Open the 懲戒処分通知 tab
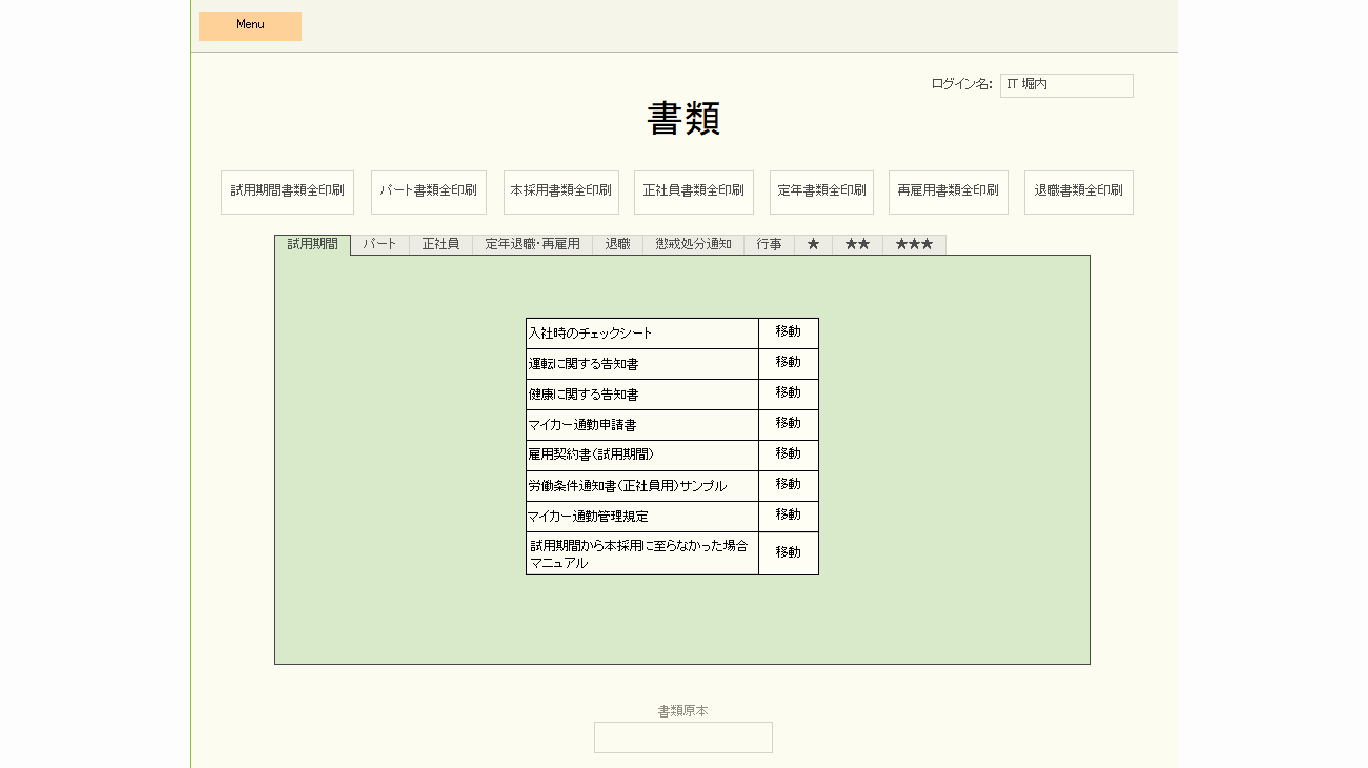The width and height of the screenshot is (1368, 768). [694, 245]
